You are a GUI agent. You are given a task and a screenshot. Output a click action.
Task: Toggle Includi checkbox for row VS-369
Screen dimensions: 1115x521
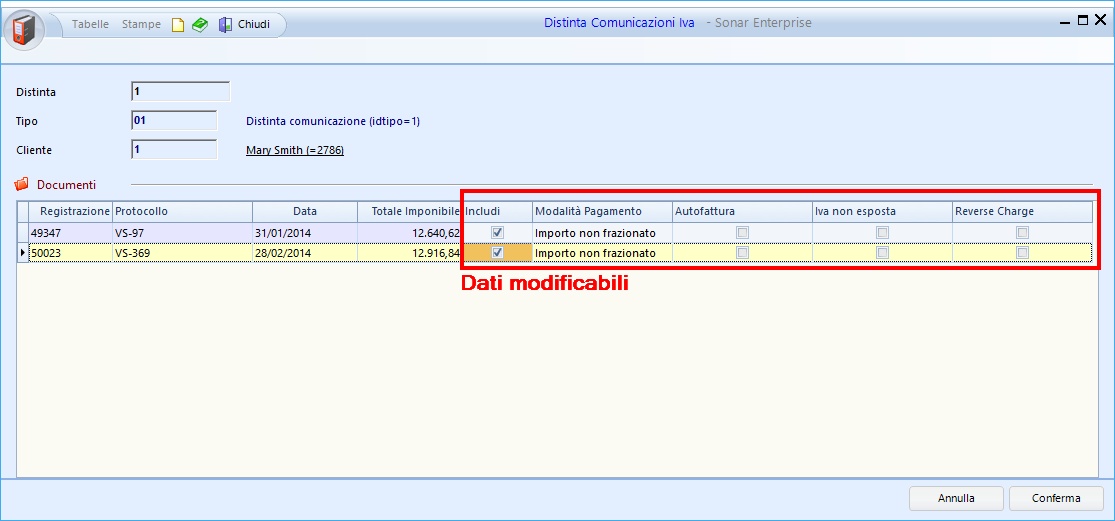click(497, 254)
